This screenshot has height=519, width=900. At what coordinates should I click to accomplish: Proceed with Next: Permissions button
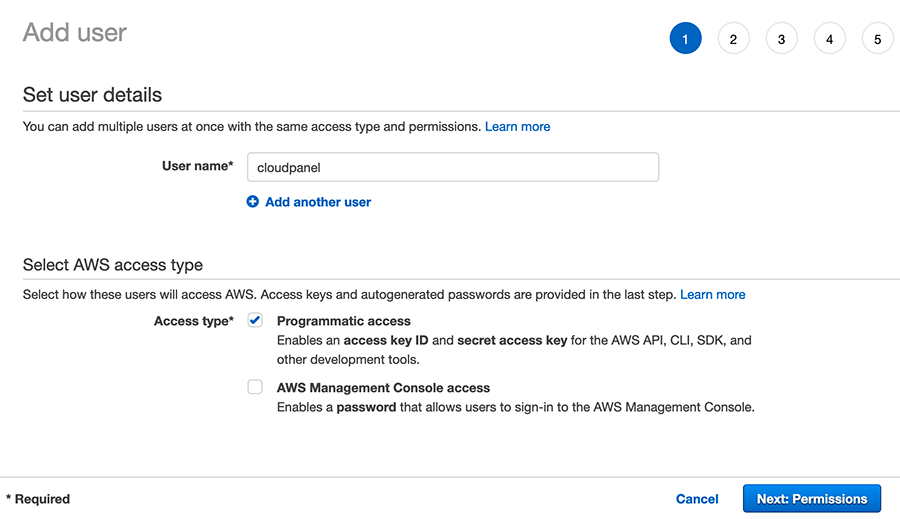[x=812, y=498]
